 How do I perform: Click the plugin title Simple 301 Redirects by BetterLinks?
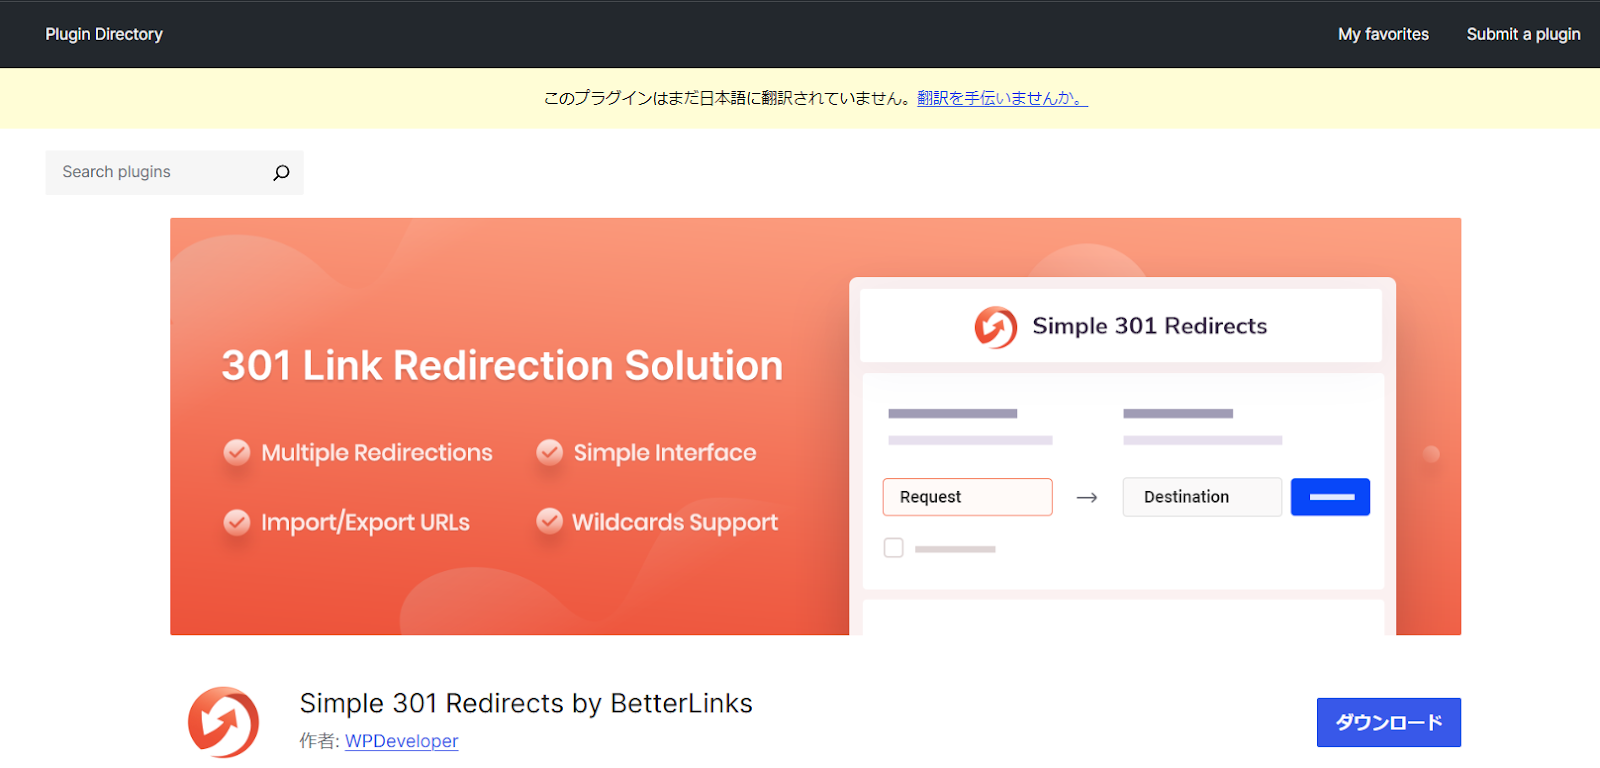coord(526,703)
